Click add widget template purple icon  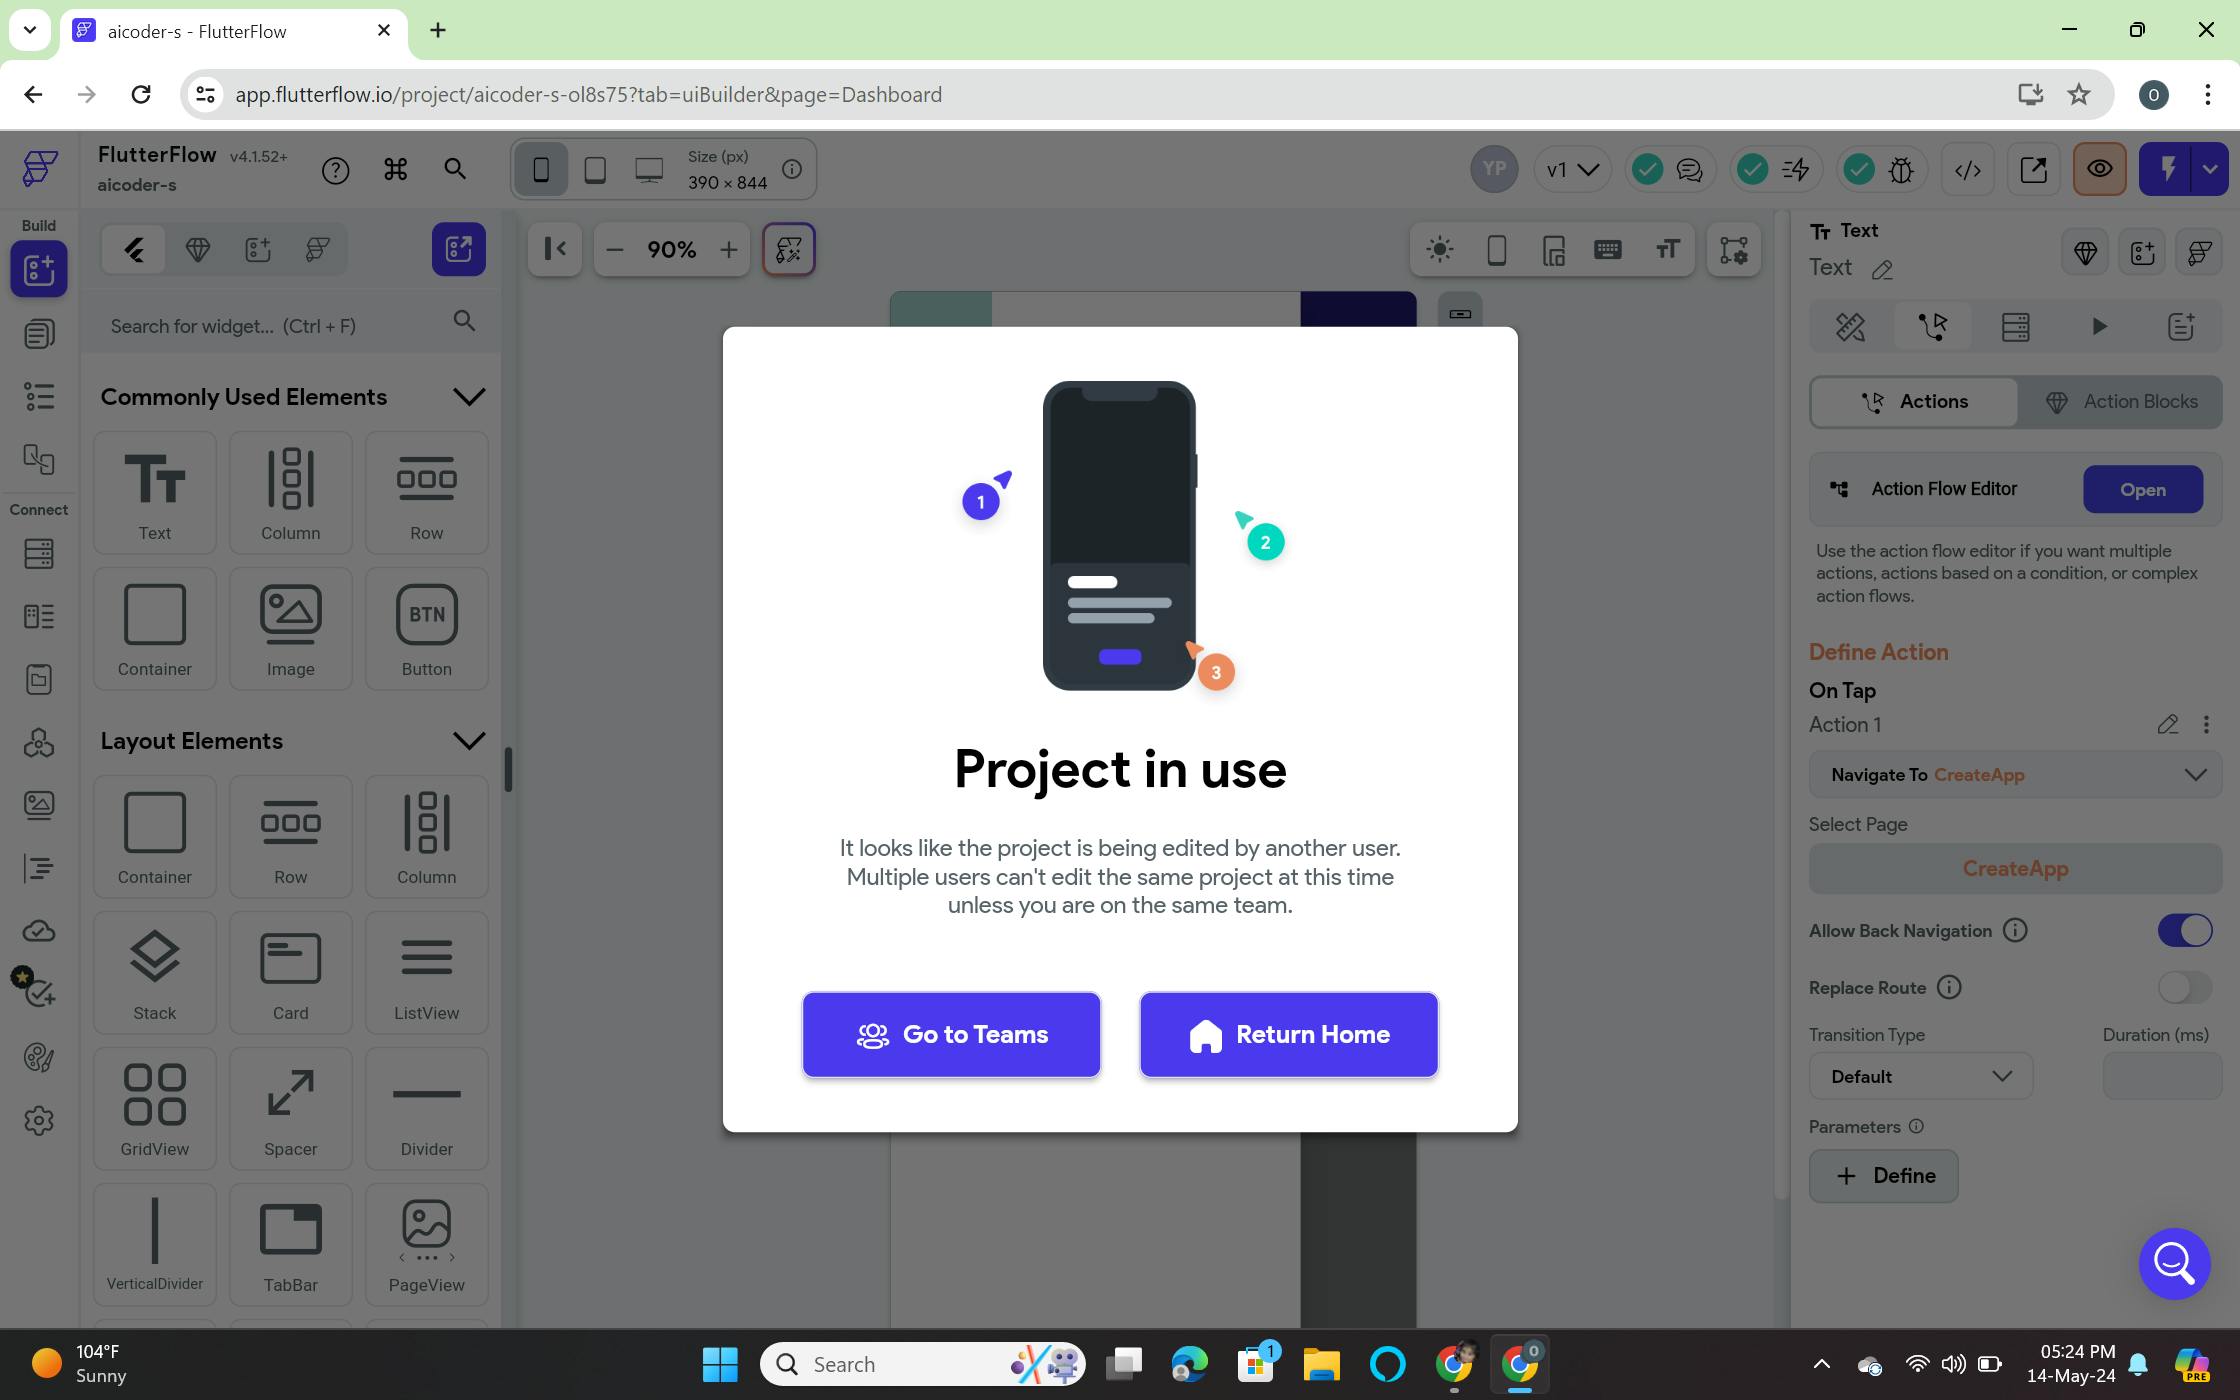(459, 249)
